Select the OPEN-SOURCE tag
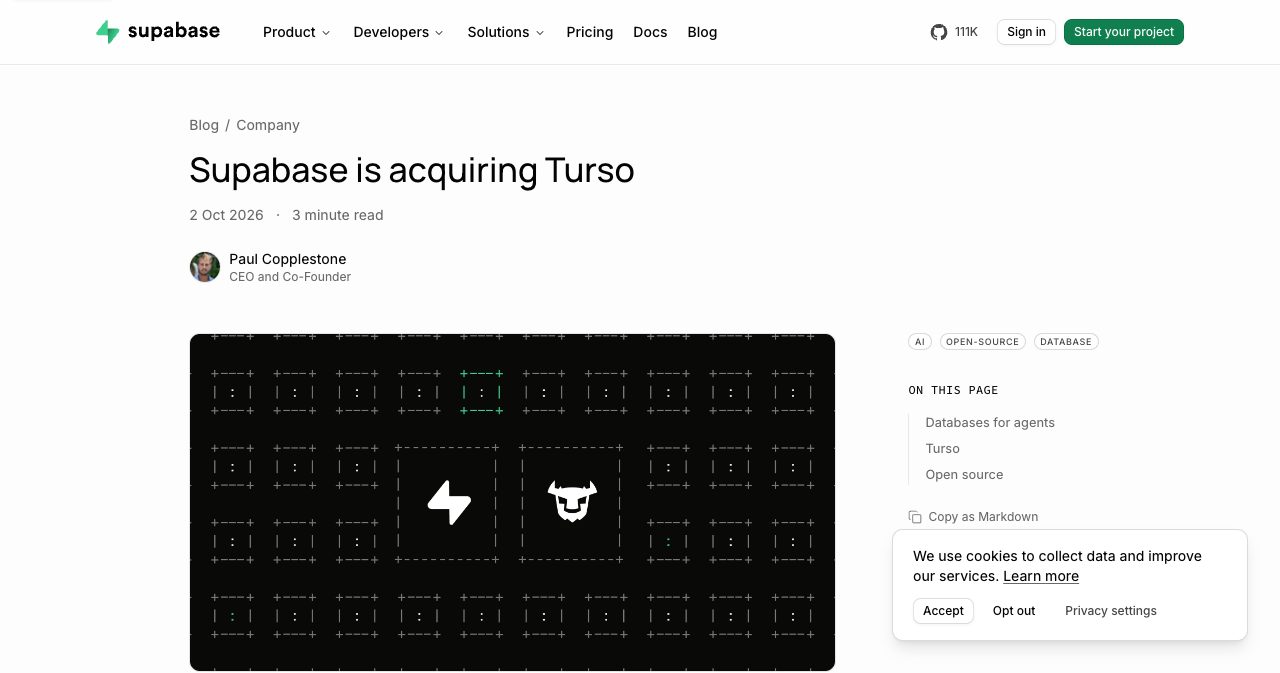The width and height of the screenshot is (1280, 673). tap(983, 342)
